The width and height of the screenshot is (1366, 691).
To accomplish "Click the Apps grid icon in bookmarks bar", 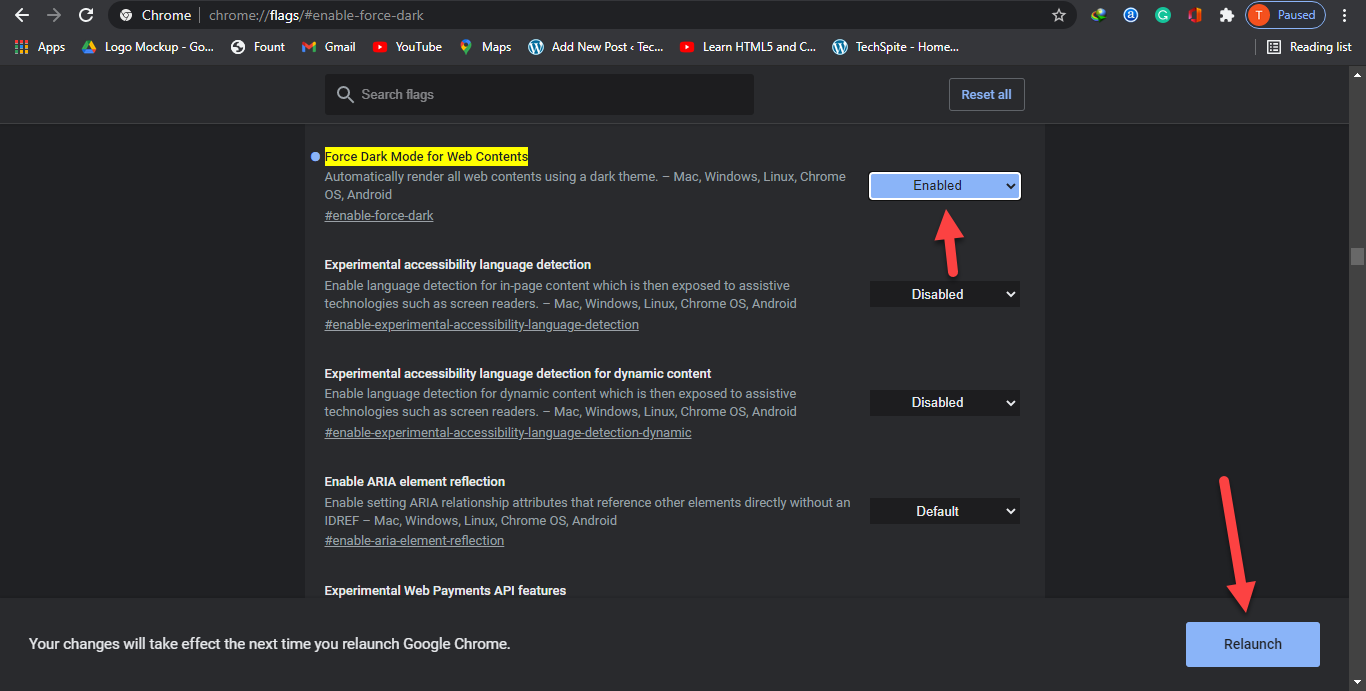I will pyautogui.click(x=22, y=47).
